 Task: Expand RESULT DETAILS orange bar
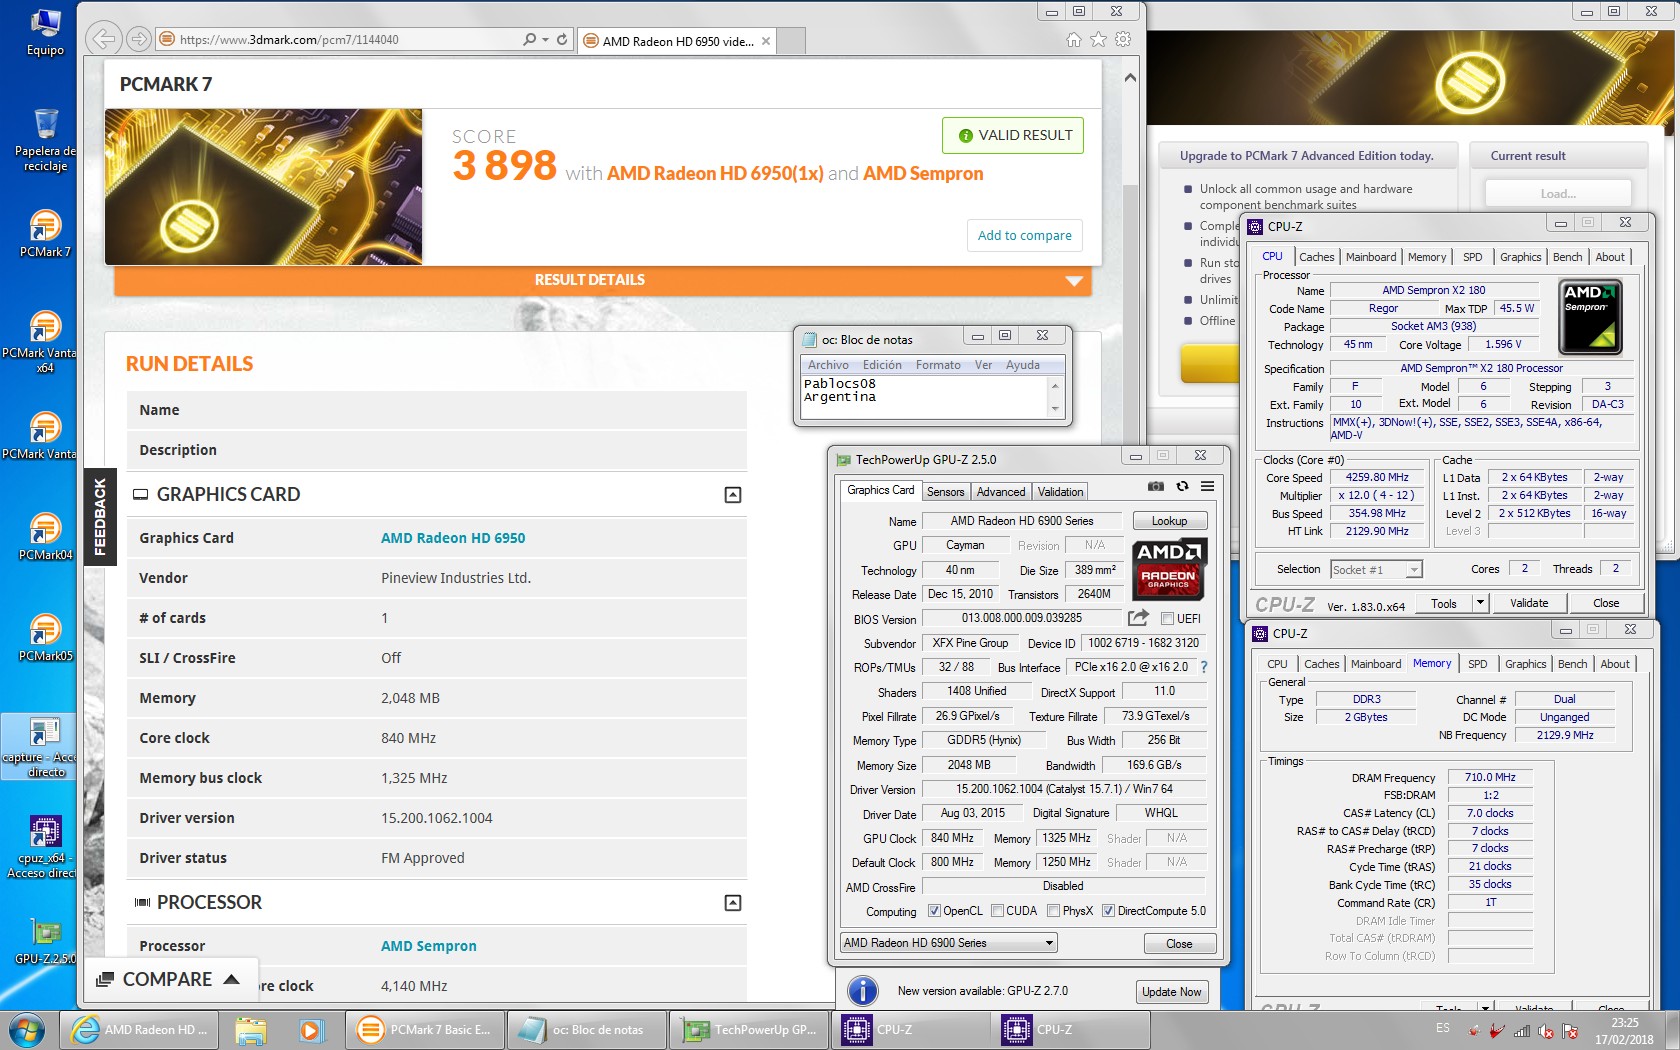click(602, 281)
